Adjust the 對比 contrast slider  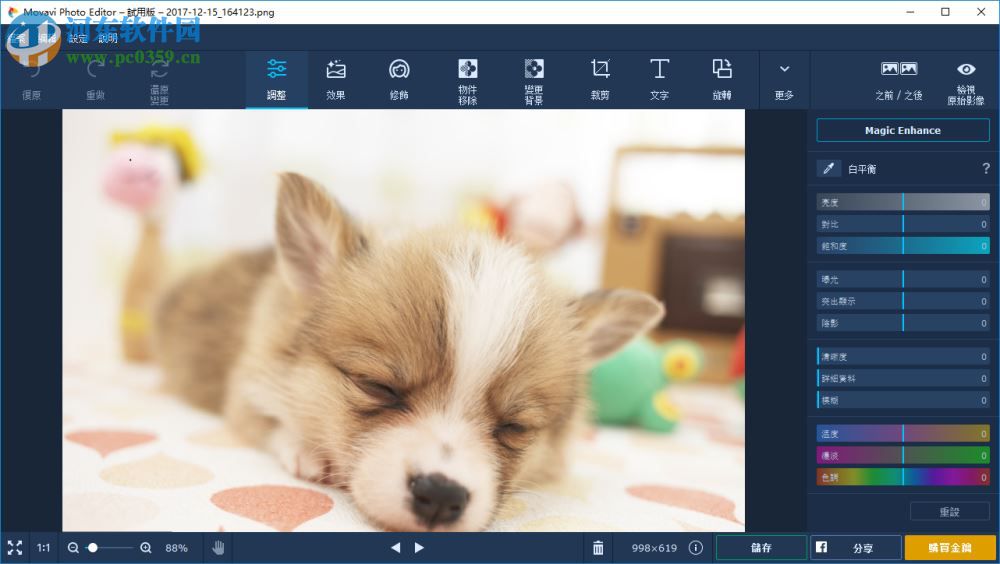pos(902,224)
